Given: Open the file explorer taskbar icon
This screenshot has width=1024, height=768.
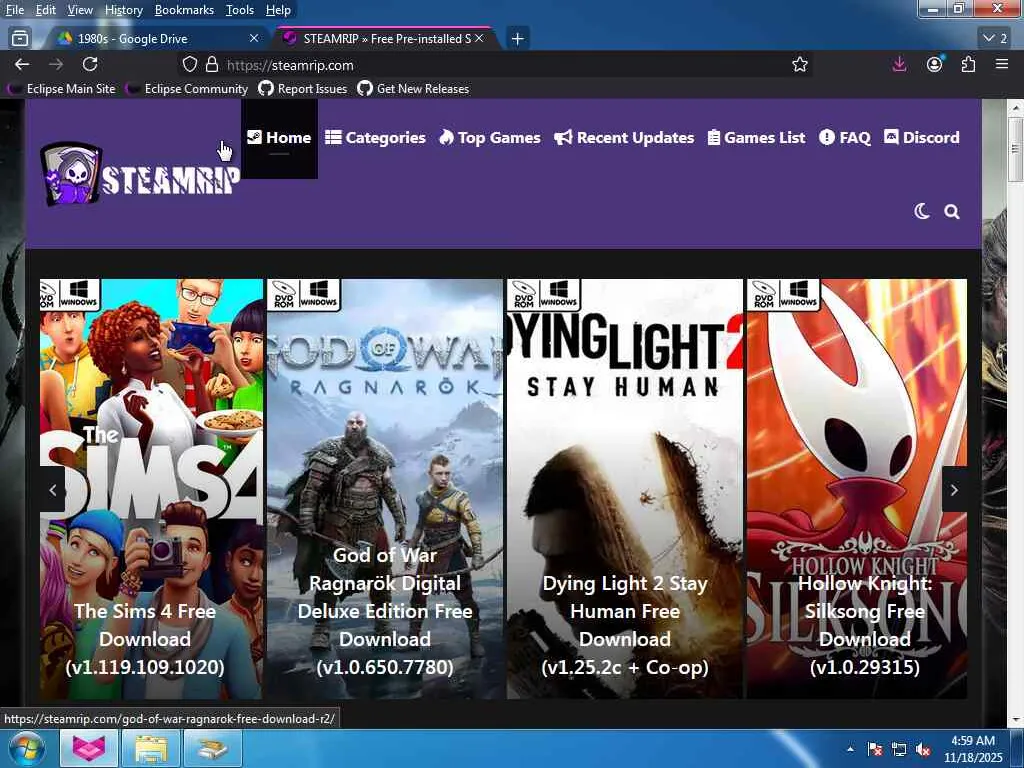Looking at the screenshot, I should [x=151, y=748].
